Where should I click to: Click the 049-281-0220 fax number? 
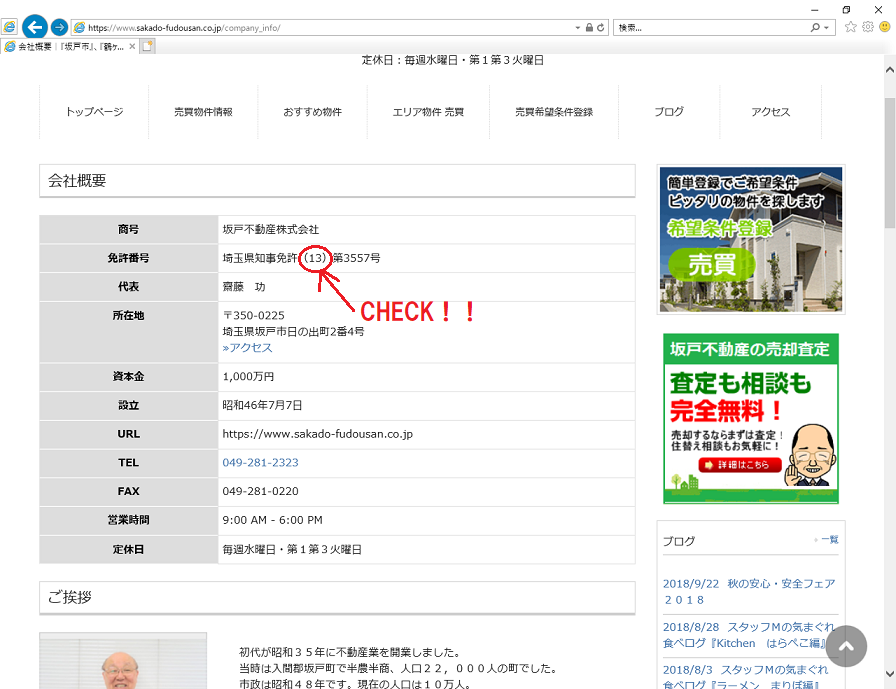point(261,491)
